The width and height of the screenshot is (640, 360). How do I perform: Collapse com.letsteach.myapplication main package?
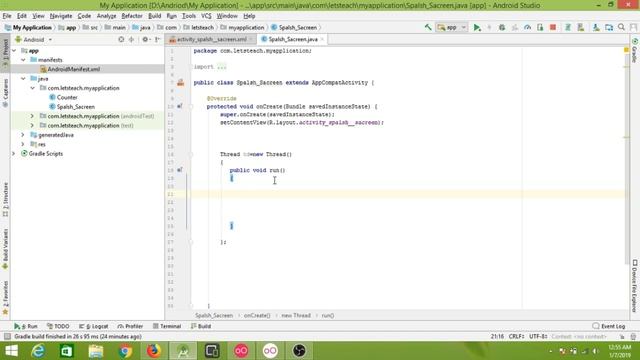click(33, 88)
